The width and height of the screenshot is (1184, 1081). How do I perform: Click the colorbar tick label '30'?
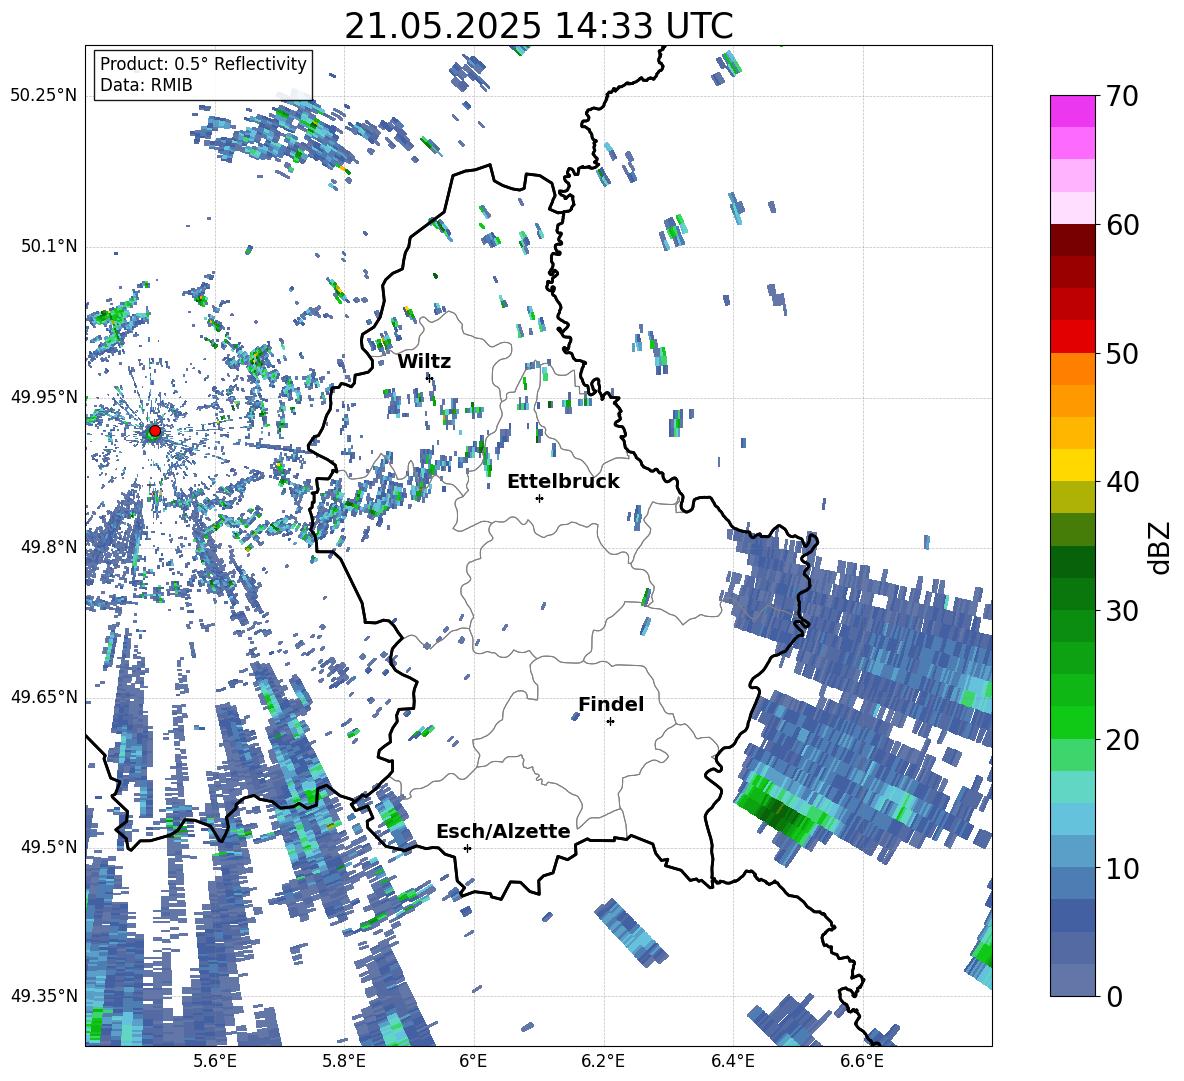pyautogui.click(x=1121, y=611)
